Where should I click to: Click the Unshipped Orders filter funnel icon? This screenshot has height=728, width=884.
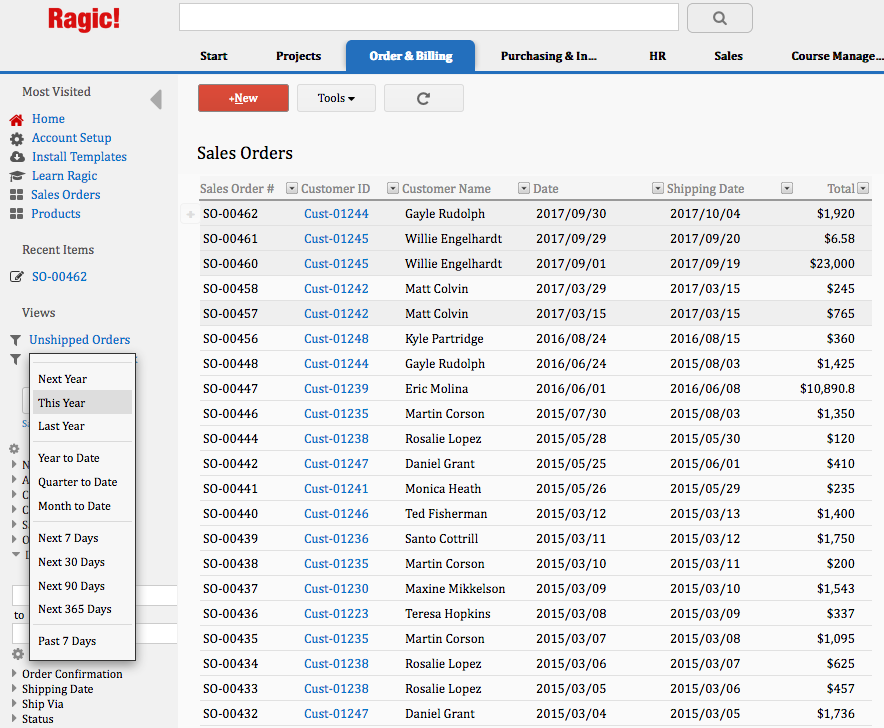point(16,340)
